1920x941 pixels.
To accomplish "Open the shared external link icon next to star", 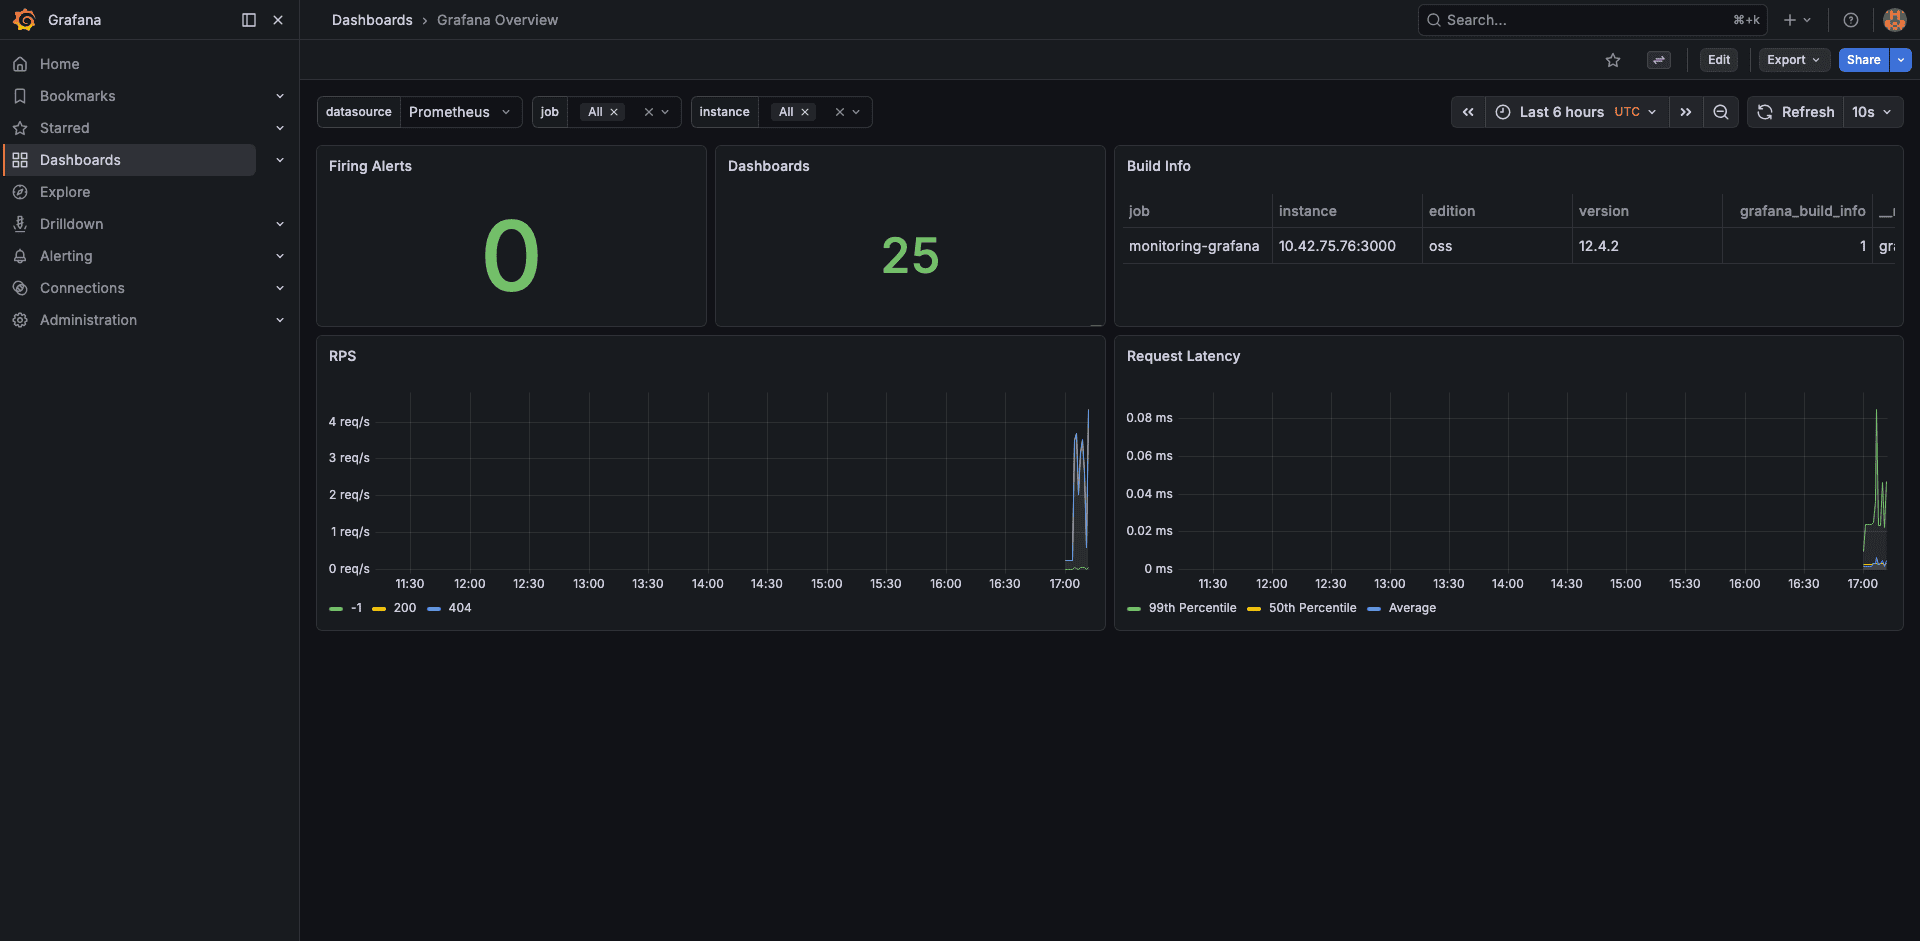I will point(1659,60).
